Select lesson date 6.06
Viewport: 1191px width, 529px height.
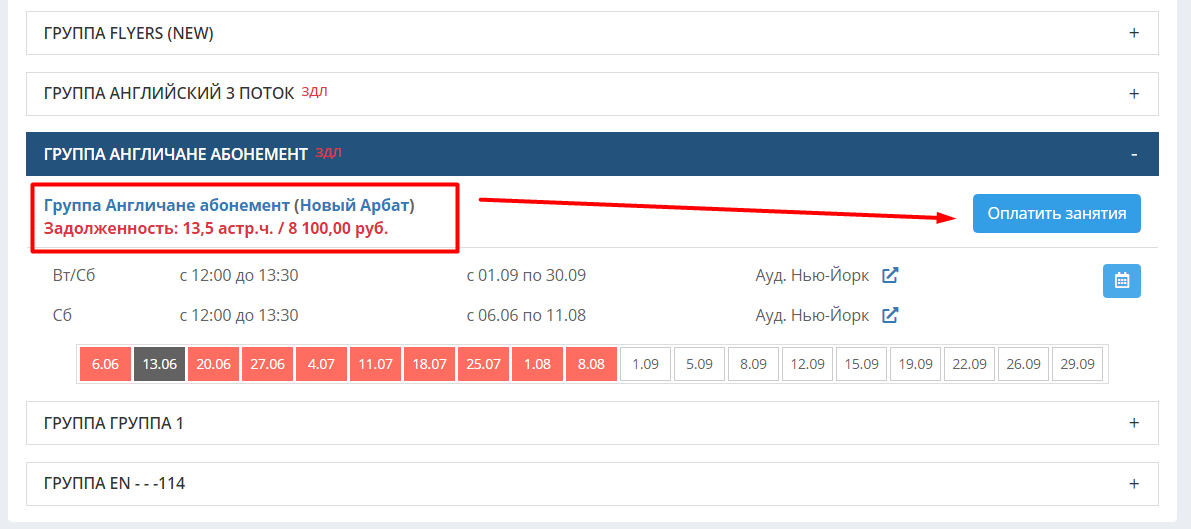106,364
